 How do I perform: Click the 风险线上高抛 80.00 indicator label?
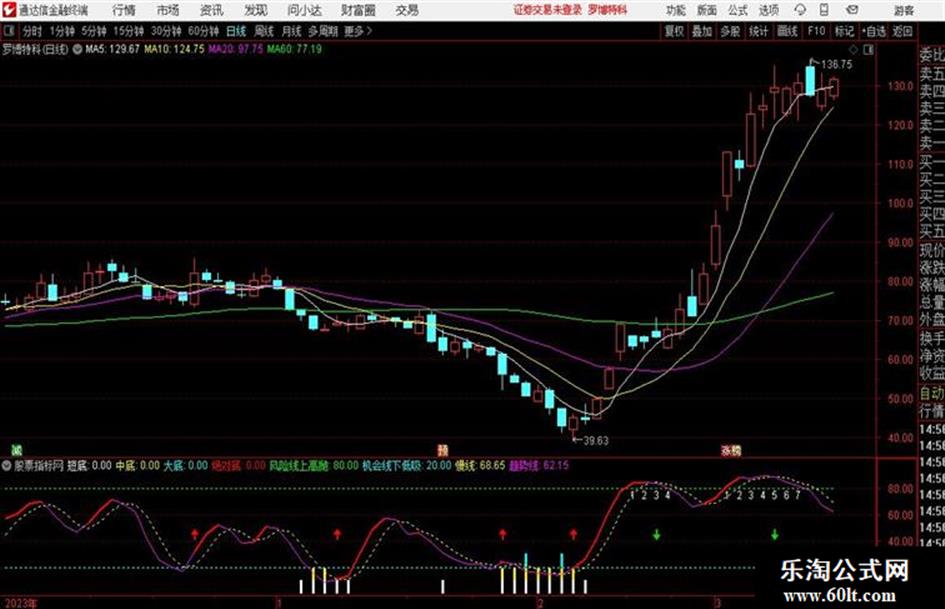313,465
